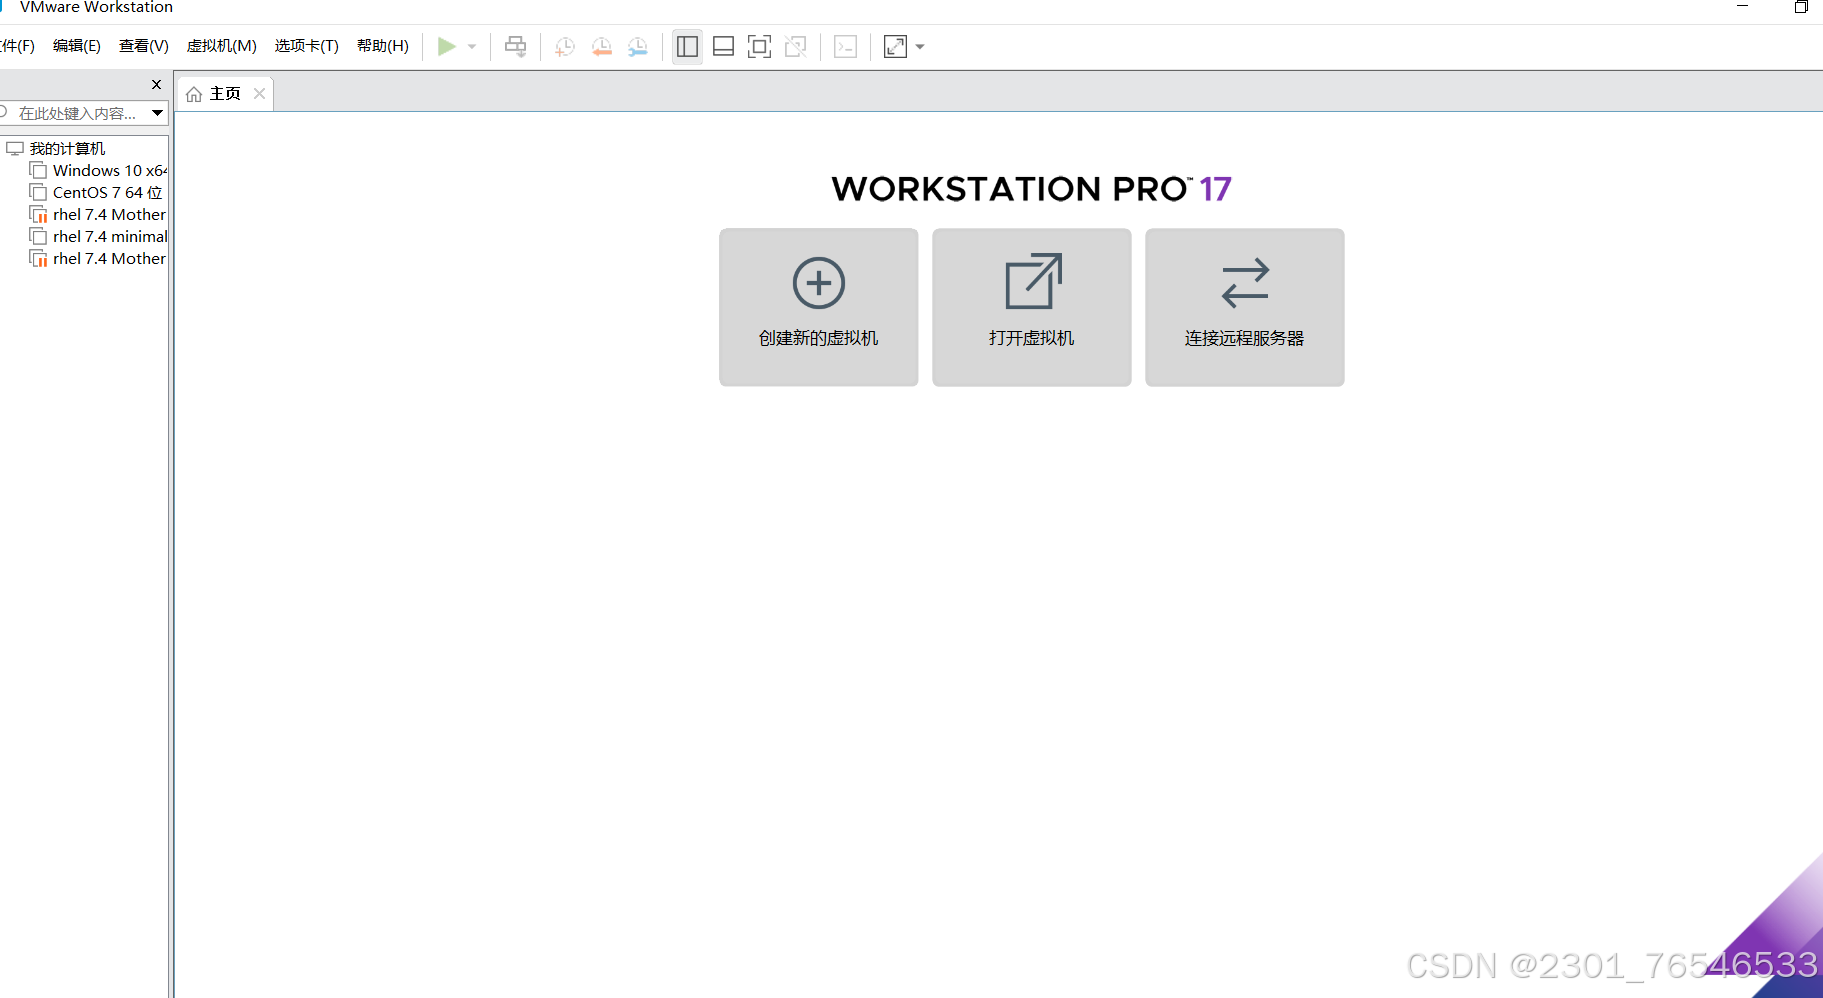The image size is (1823, 998).
Task: Close the library sidebar panel
Action: coord(156,85)
